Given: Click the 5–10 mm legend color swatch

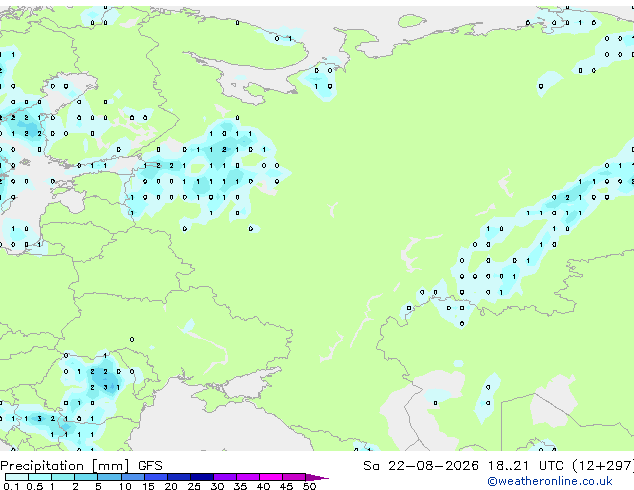Looking at the screenshot, I should (110, 477).
